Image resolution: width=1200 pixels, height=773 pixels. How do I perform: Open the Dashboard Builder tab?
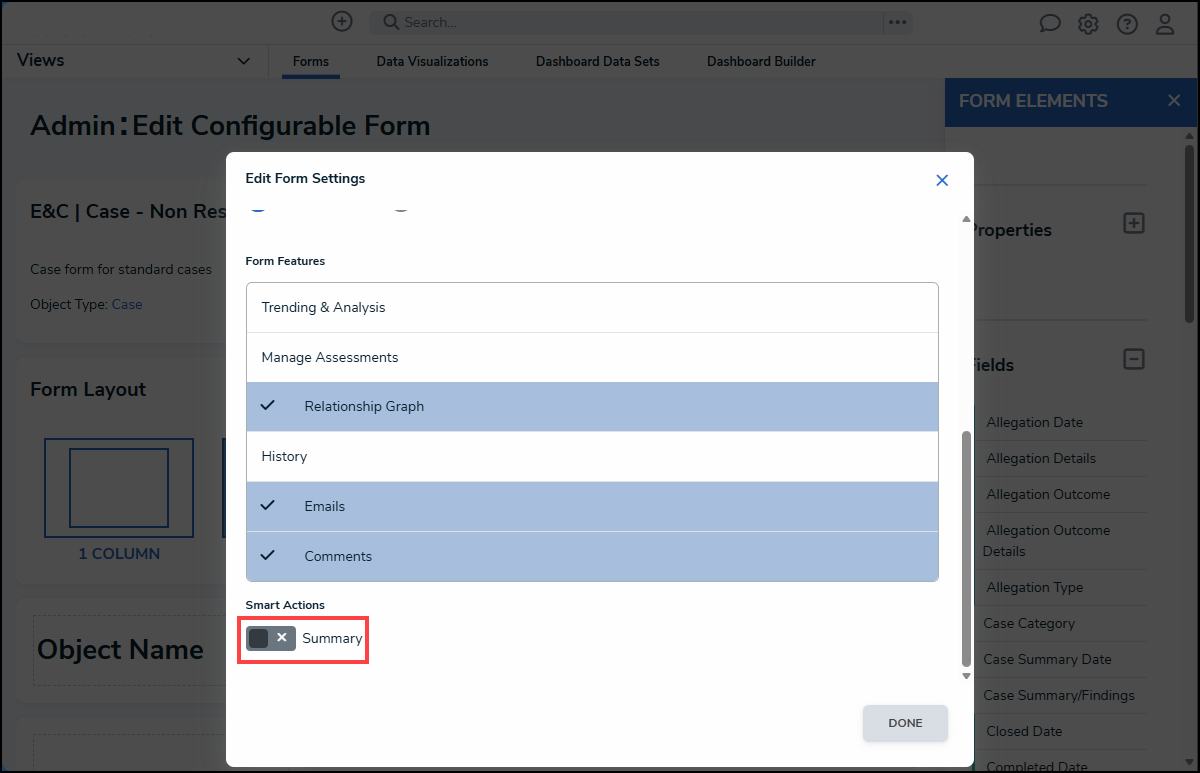point(761,62)
